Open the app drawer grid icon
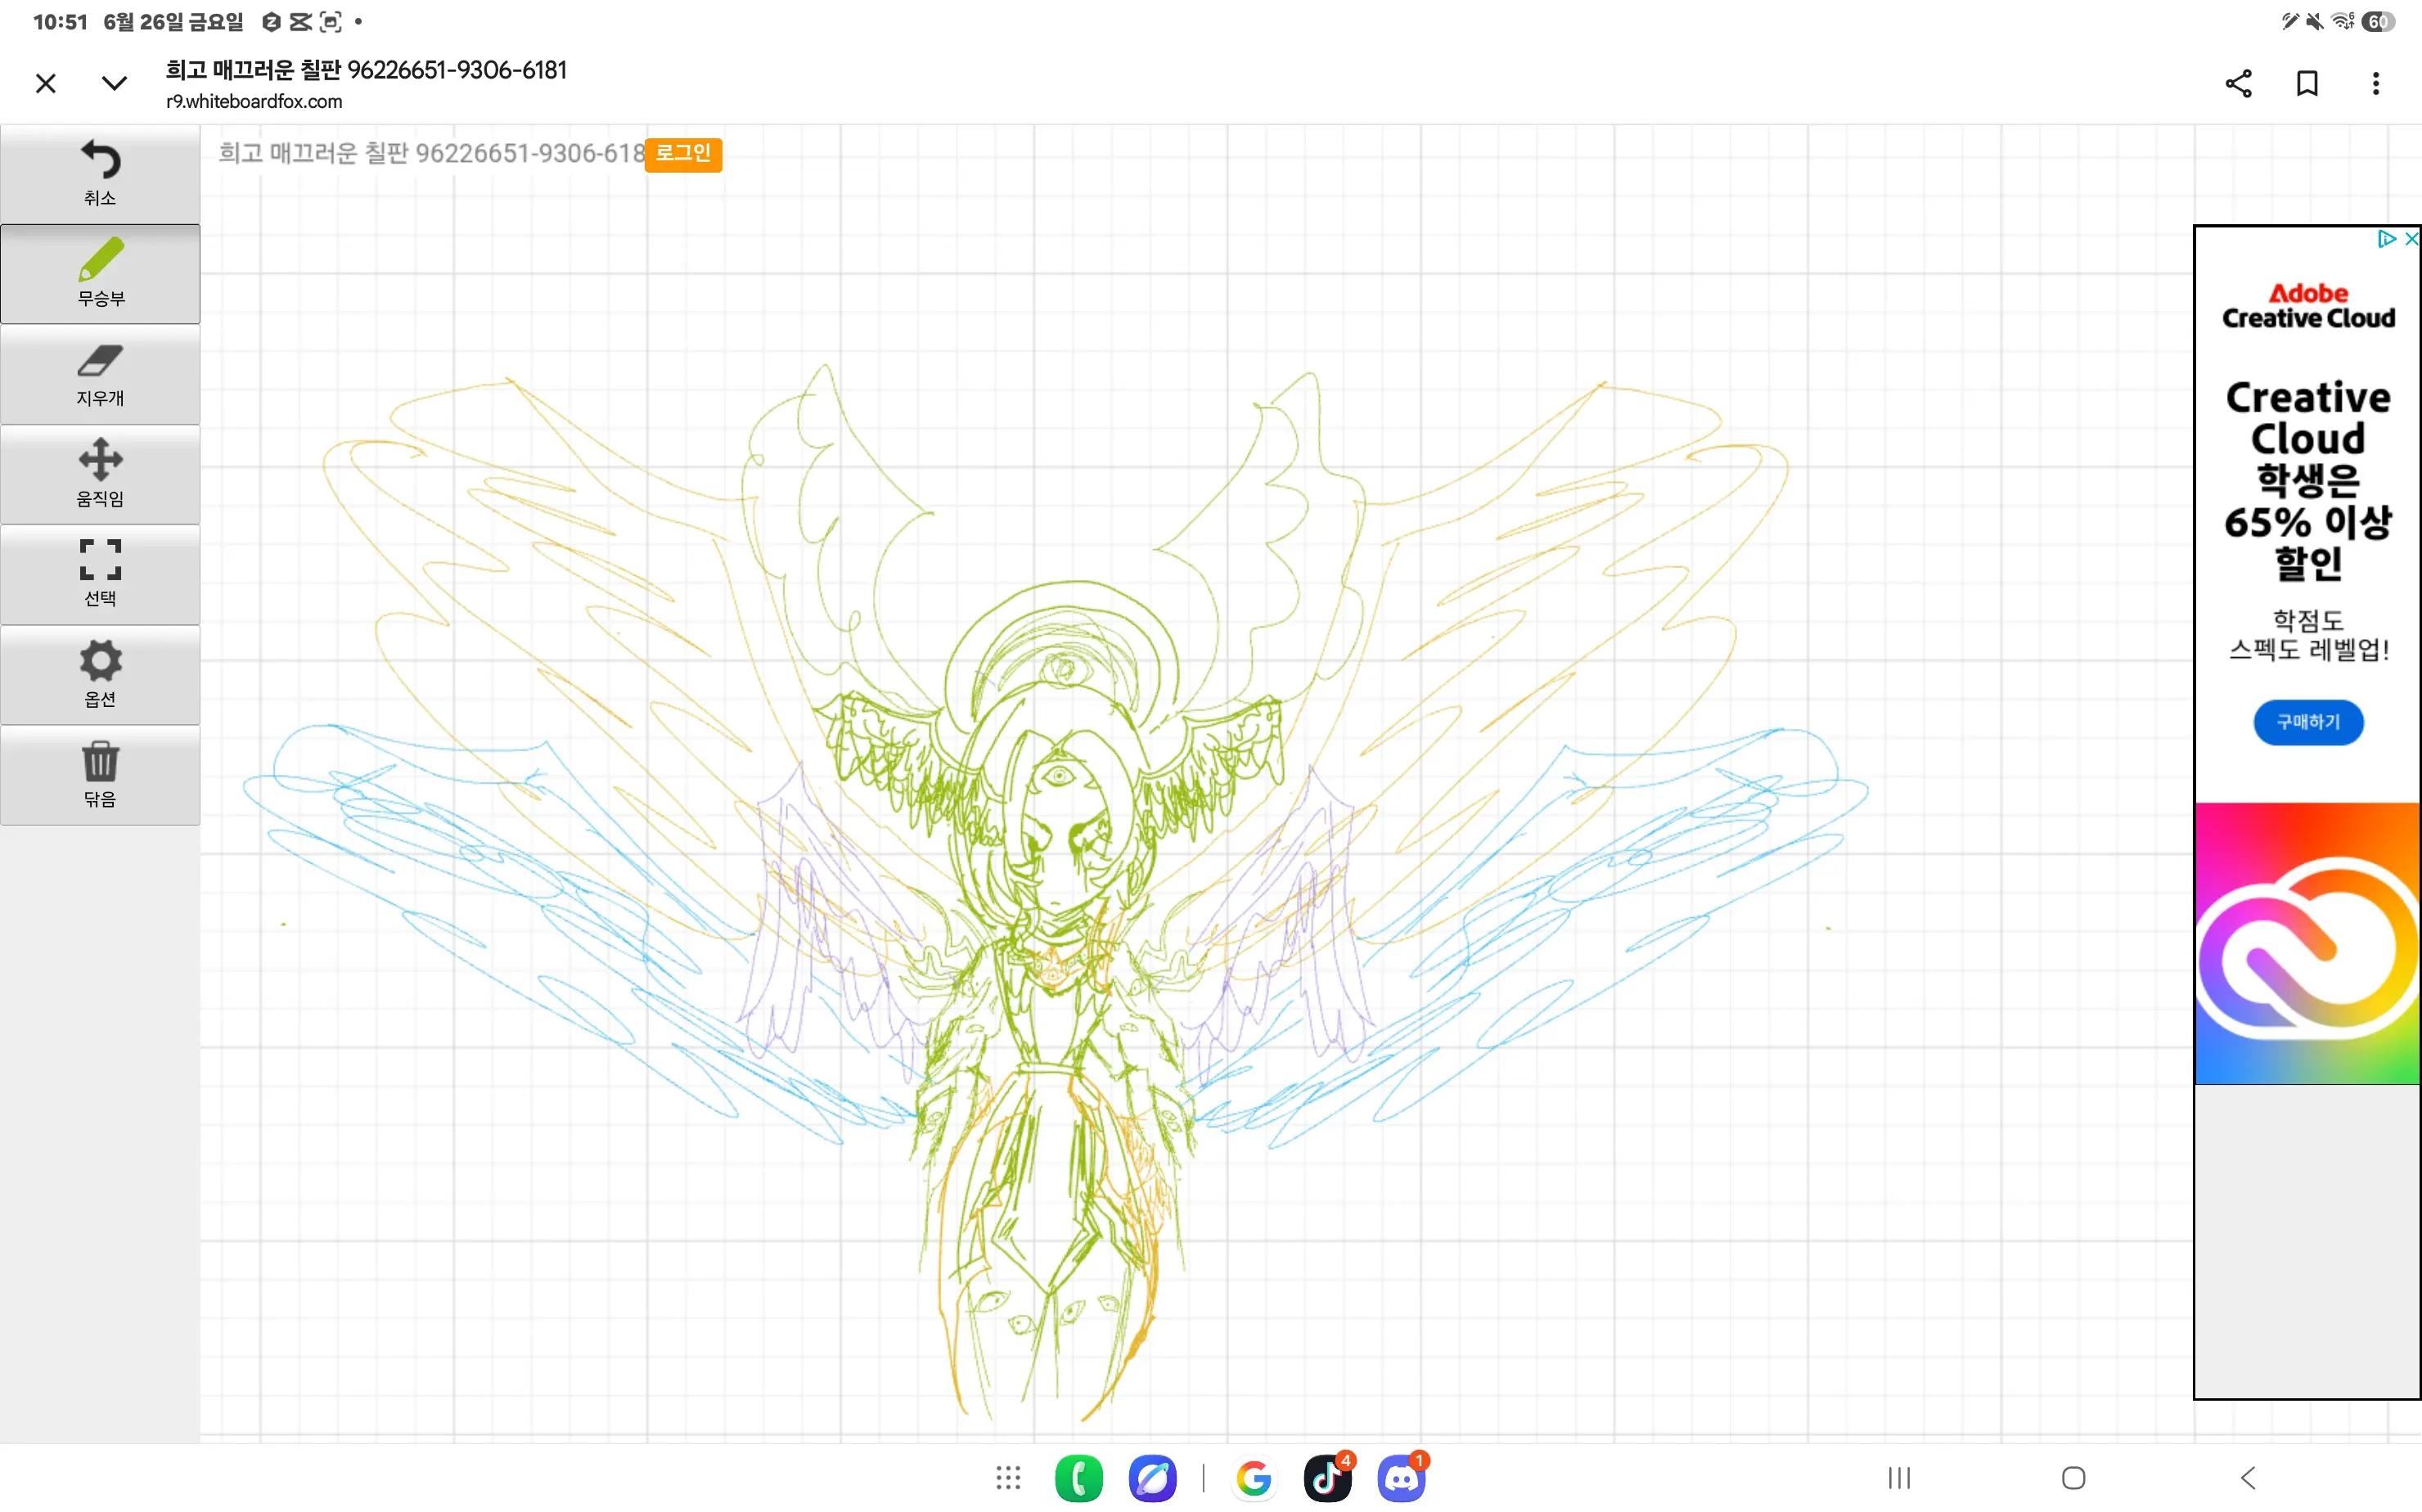 coord(1008,1477)
